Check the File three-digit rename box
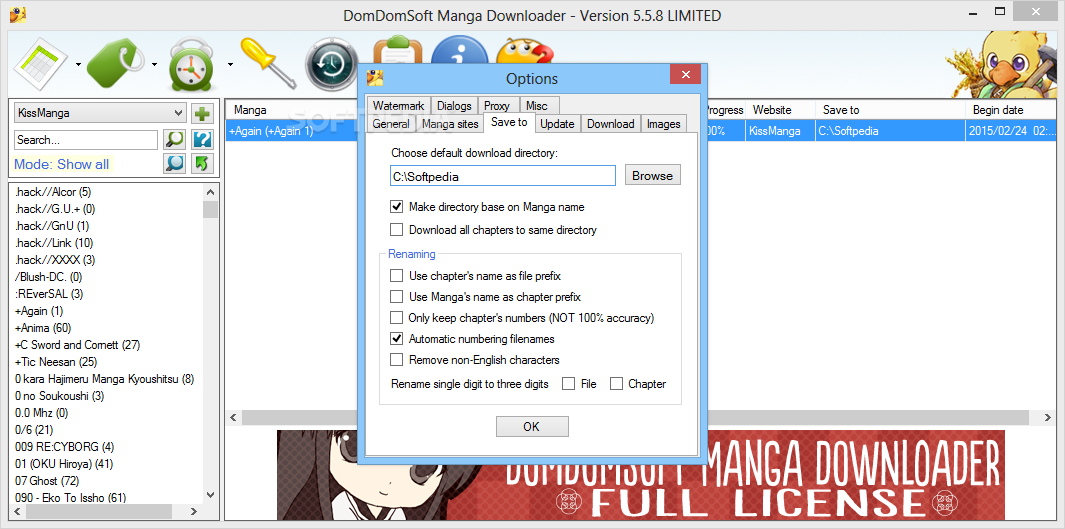Image resolution: width=1065 pixels, height=529 pixels. pyautogui.click(x=568, y=384)
